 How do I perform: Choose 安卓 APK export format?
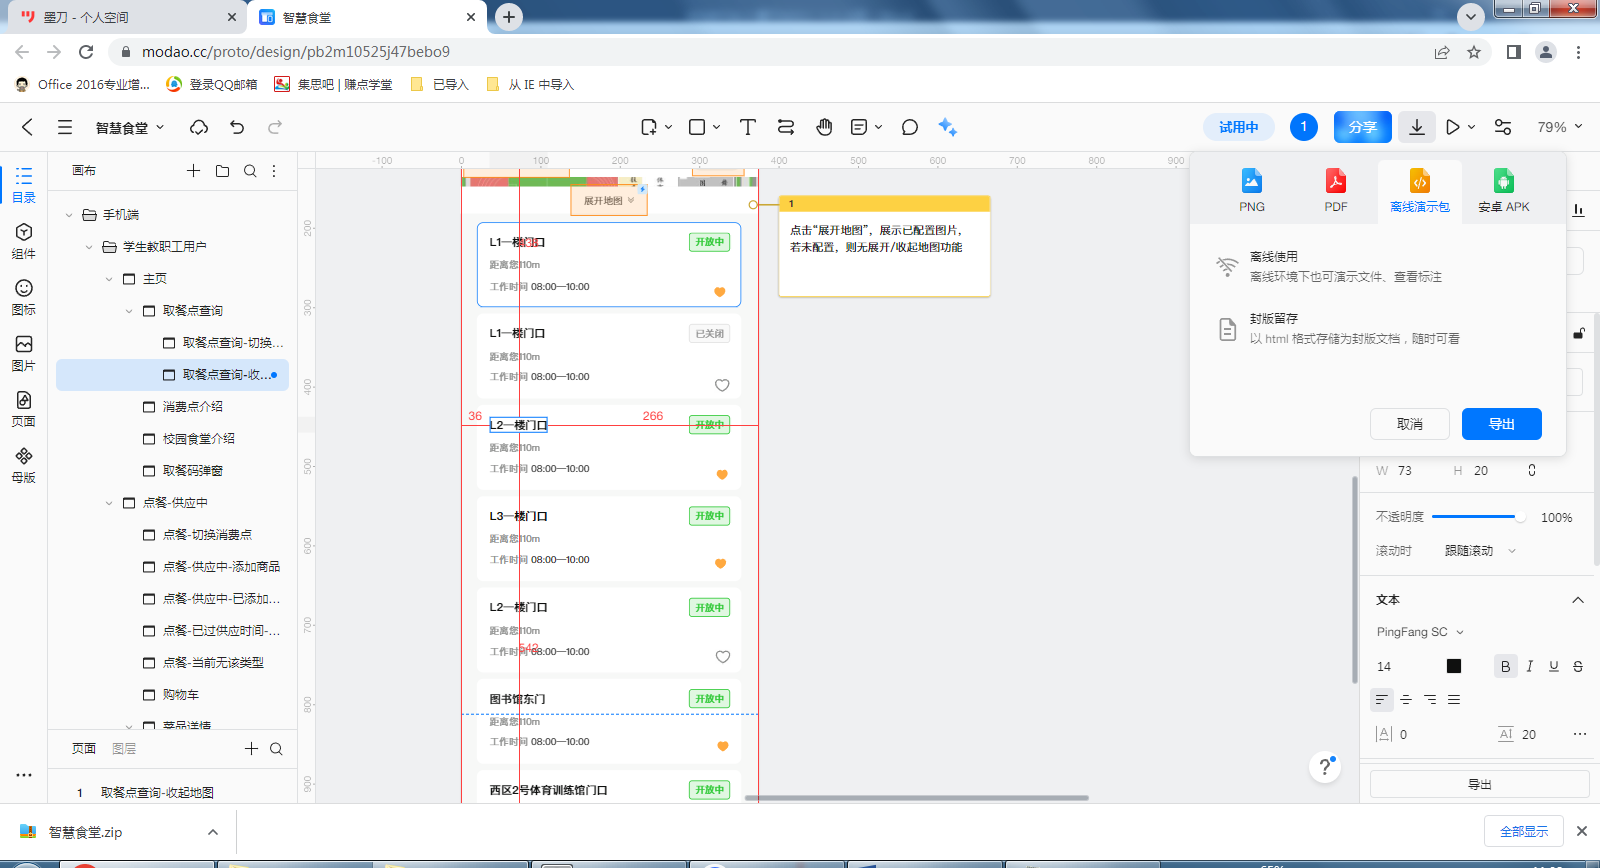pyautogui.click(x=1504, y=190)
